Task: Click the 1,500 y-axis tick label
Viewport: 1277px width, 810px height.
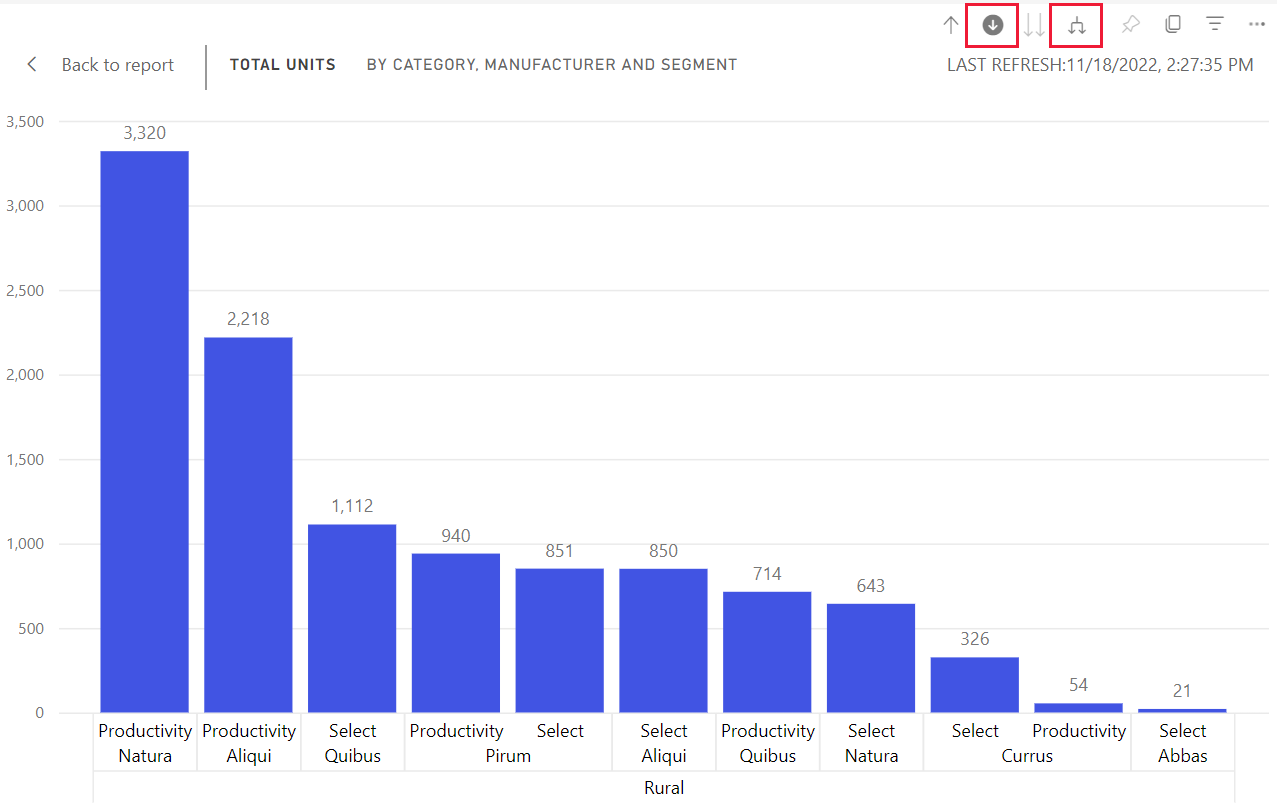Action: click(25, 460)
